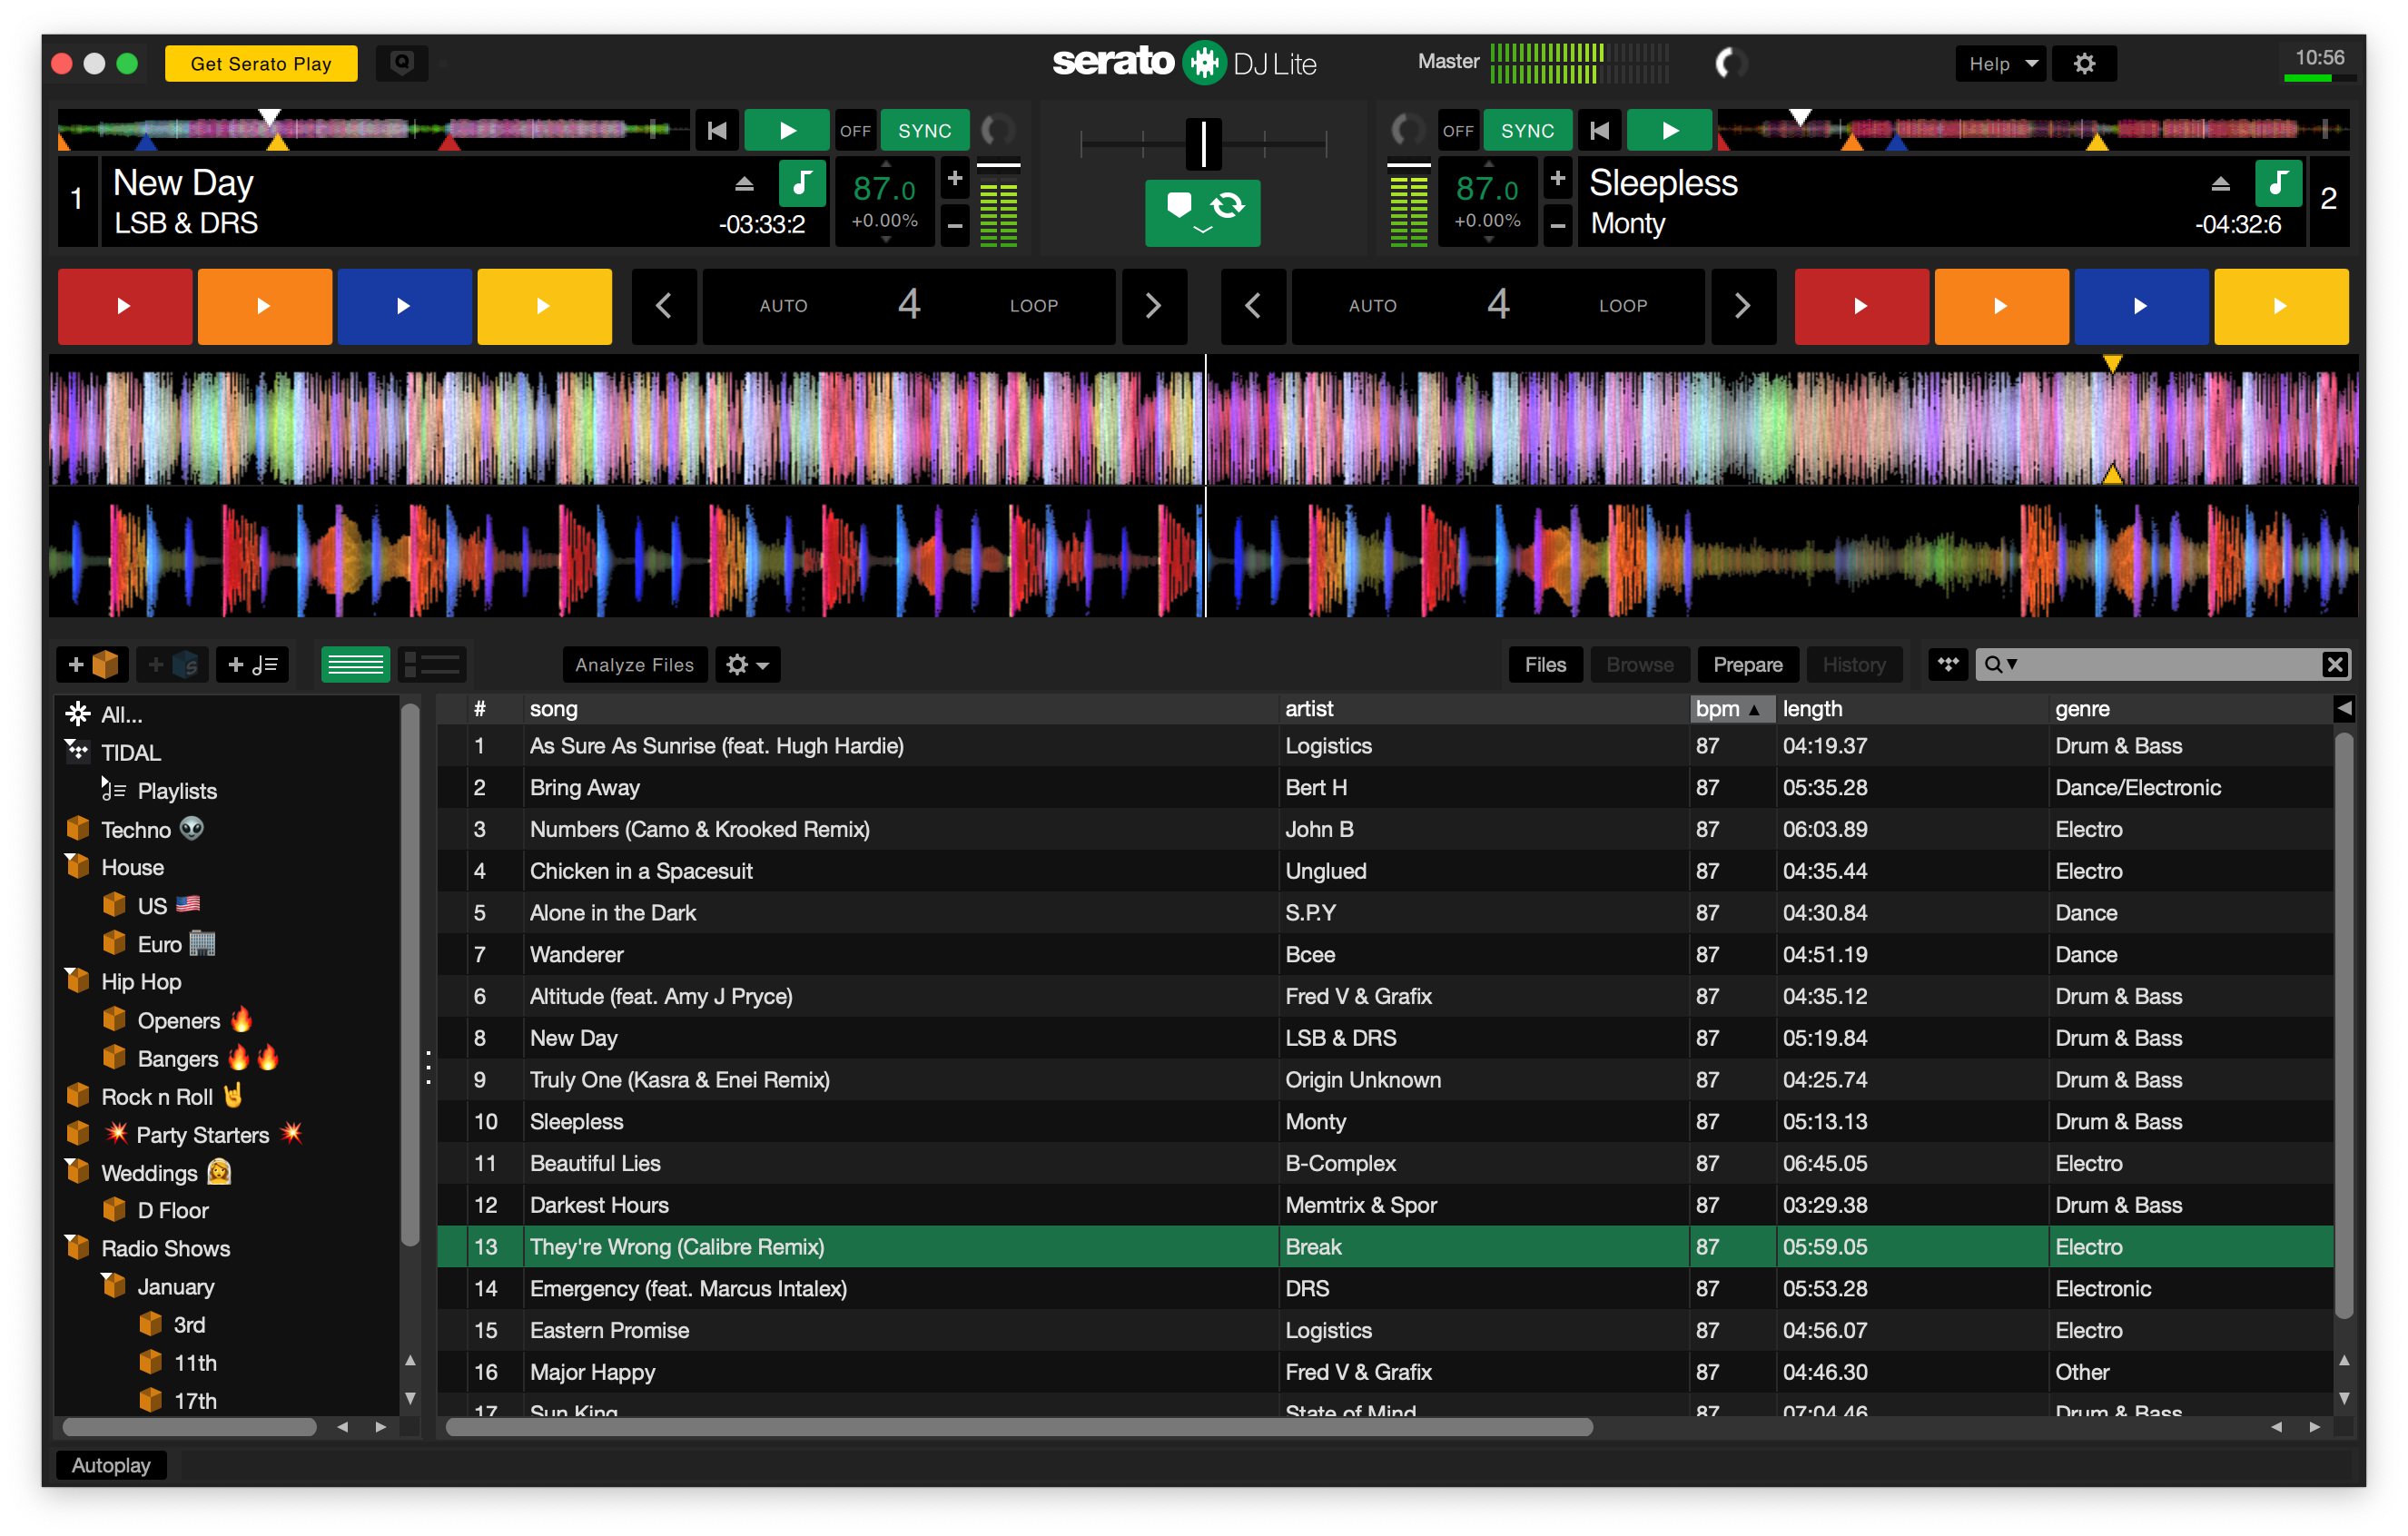Image resolution: width=2408 pixels, height=1536 pixels.
Task: Collapse the January subcrate
Action: [107, 1278]
